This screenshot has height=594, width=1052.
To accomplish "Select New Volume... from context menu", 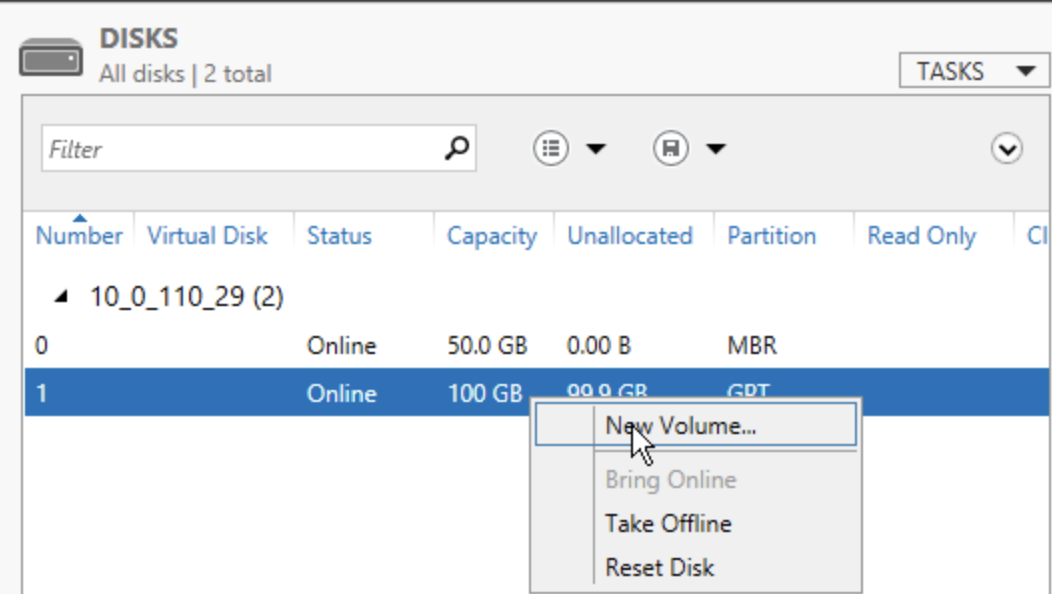I will (x=680, y=425).
